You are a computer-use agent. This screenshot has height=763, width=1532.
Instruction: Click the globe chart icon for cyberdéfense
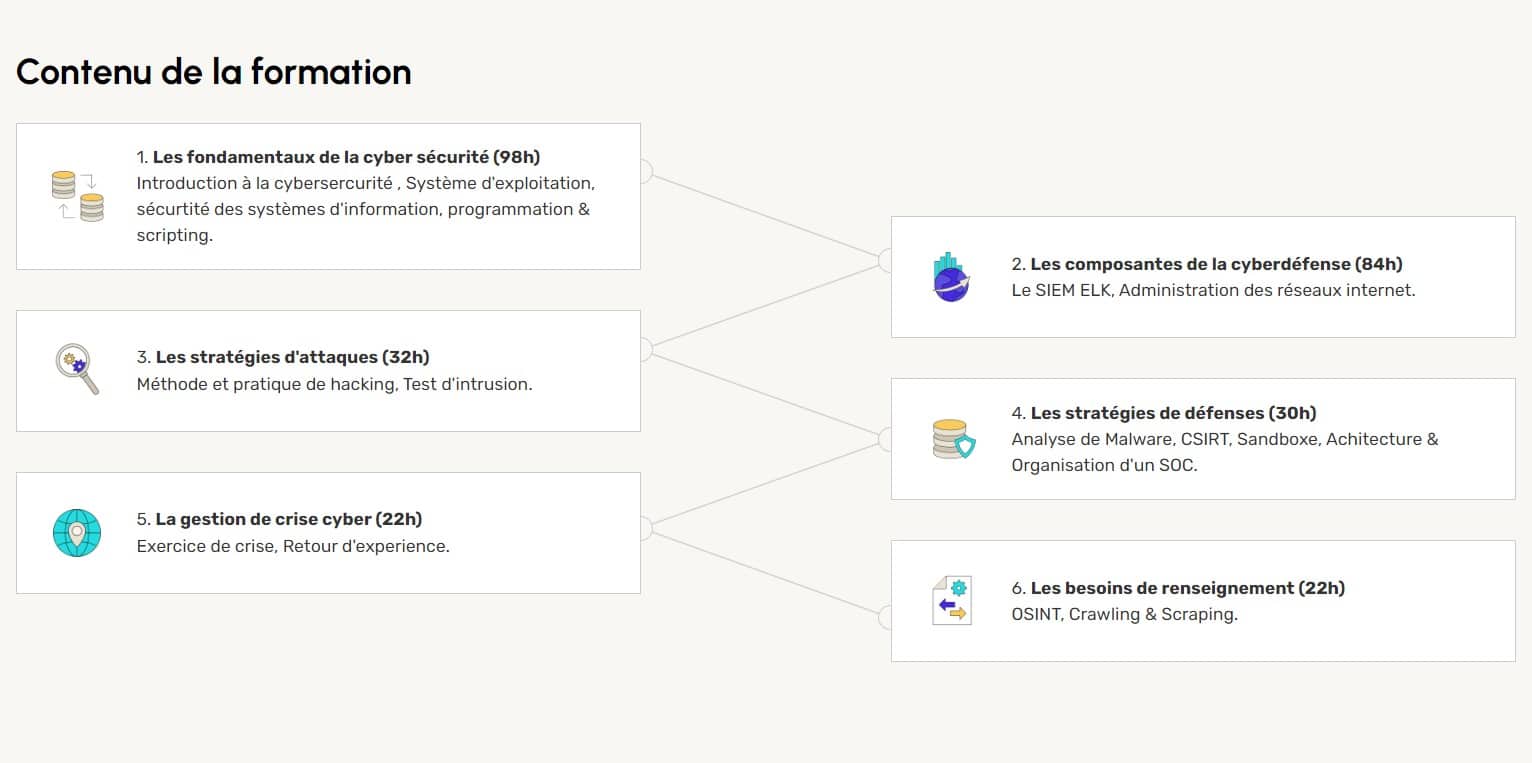click(x=950, y=277)
